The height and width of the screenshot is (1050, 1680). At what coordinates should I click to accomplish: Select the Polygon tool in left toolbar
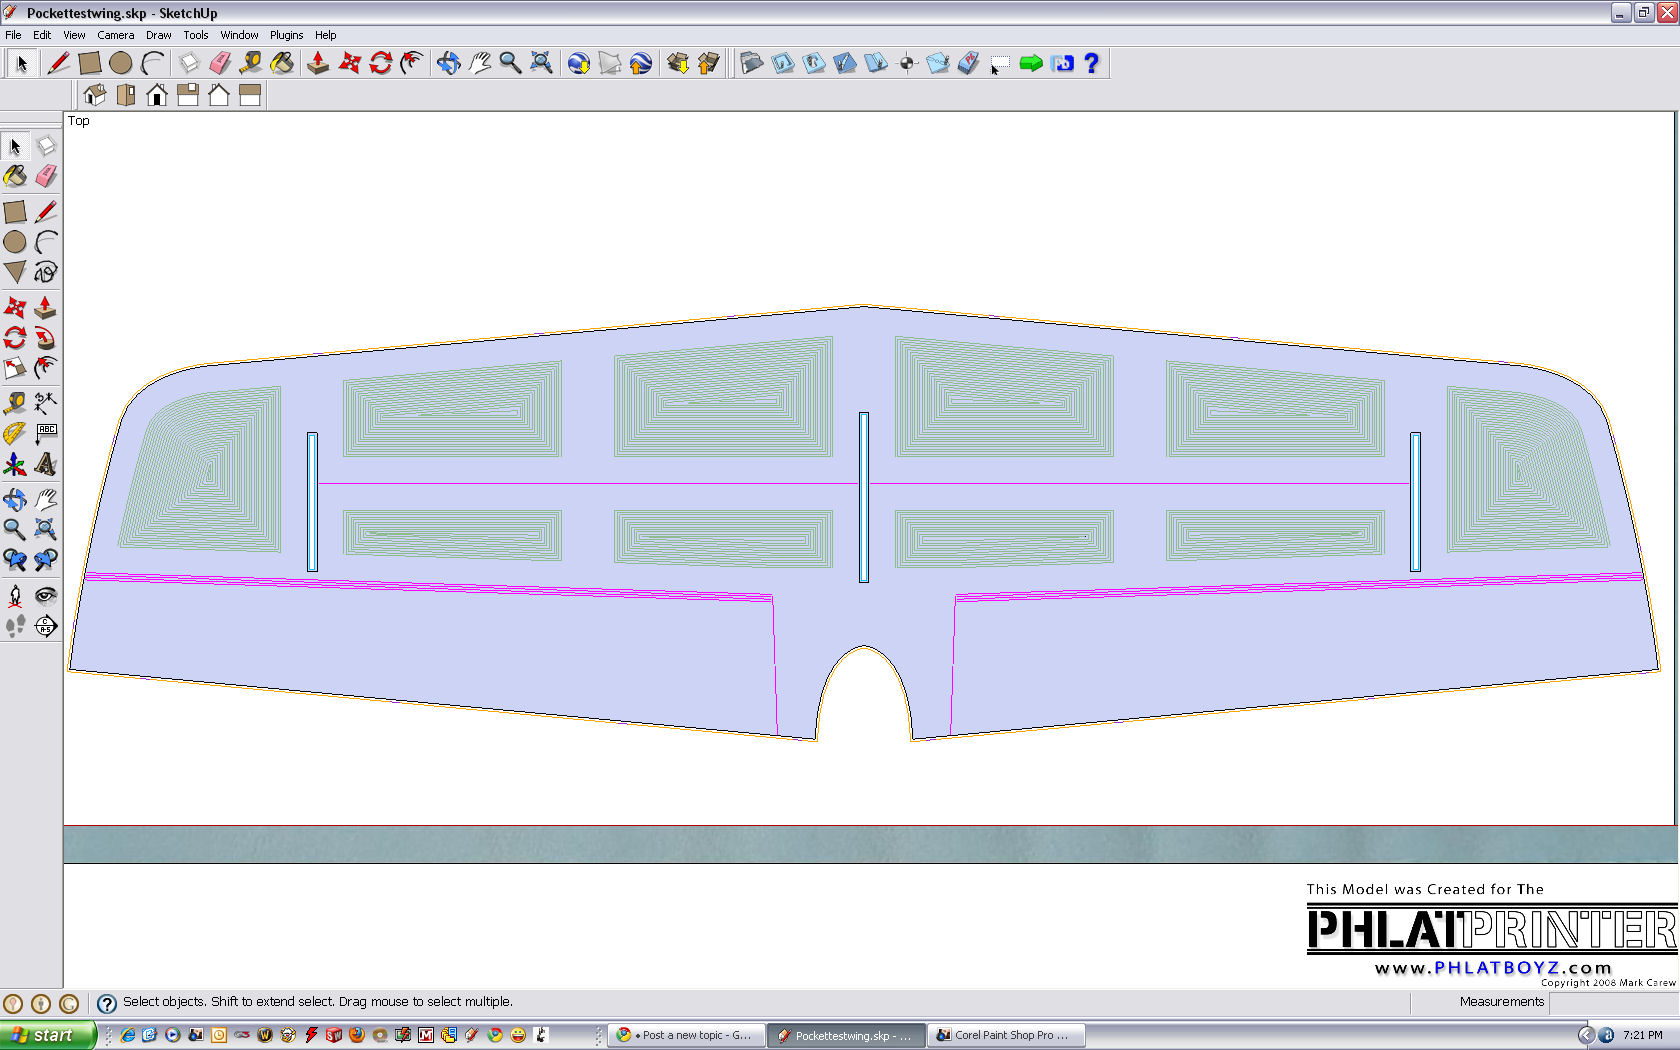coord(15,272)
